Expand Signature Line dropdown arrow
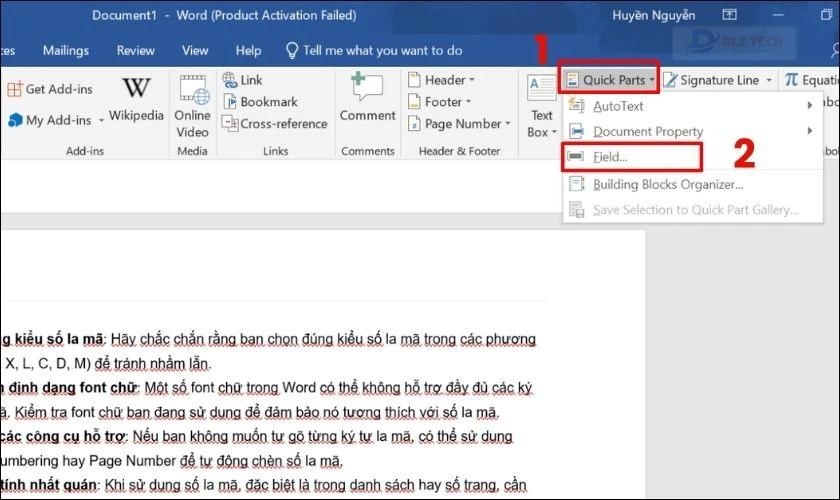The image size is (840, 500). pyautogui.click(x=769, y=80)
